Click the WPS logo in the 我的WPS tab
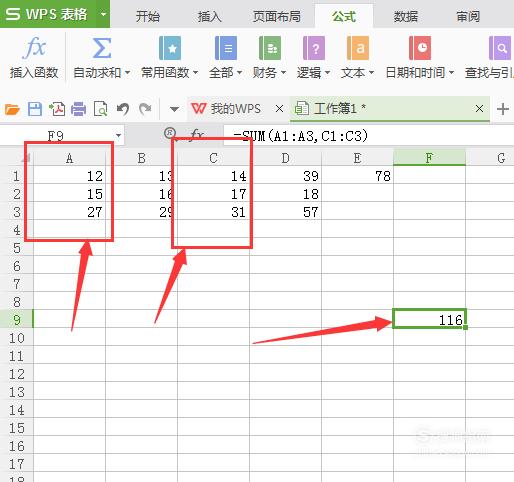 (x=199, y=108)
